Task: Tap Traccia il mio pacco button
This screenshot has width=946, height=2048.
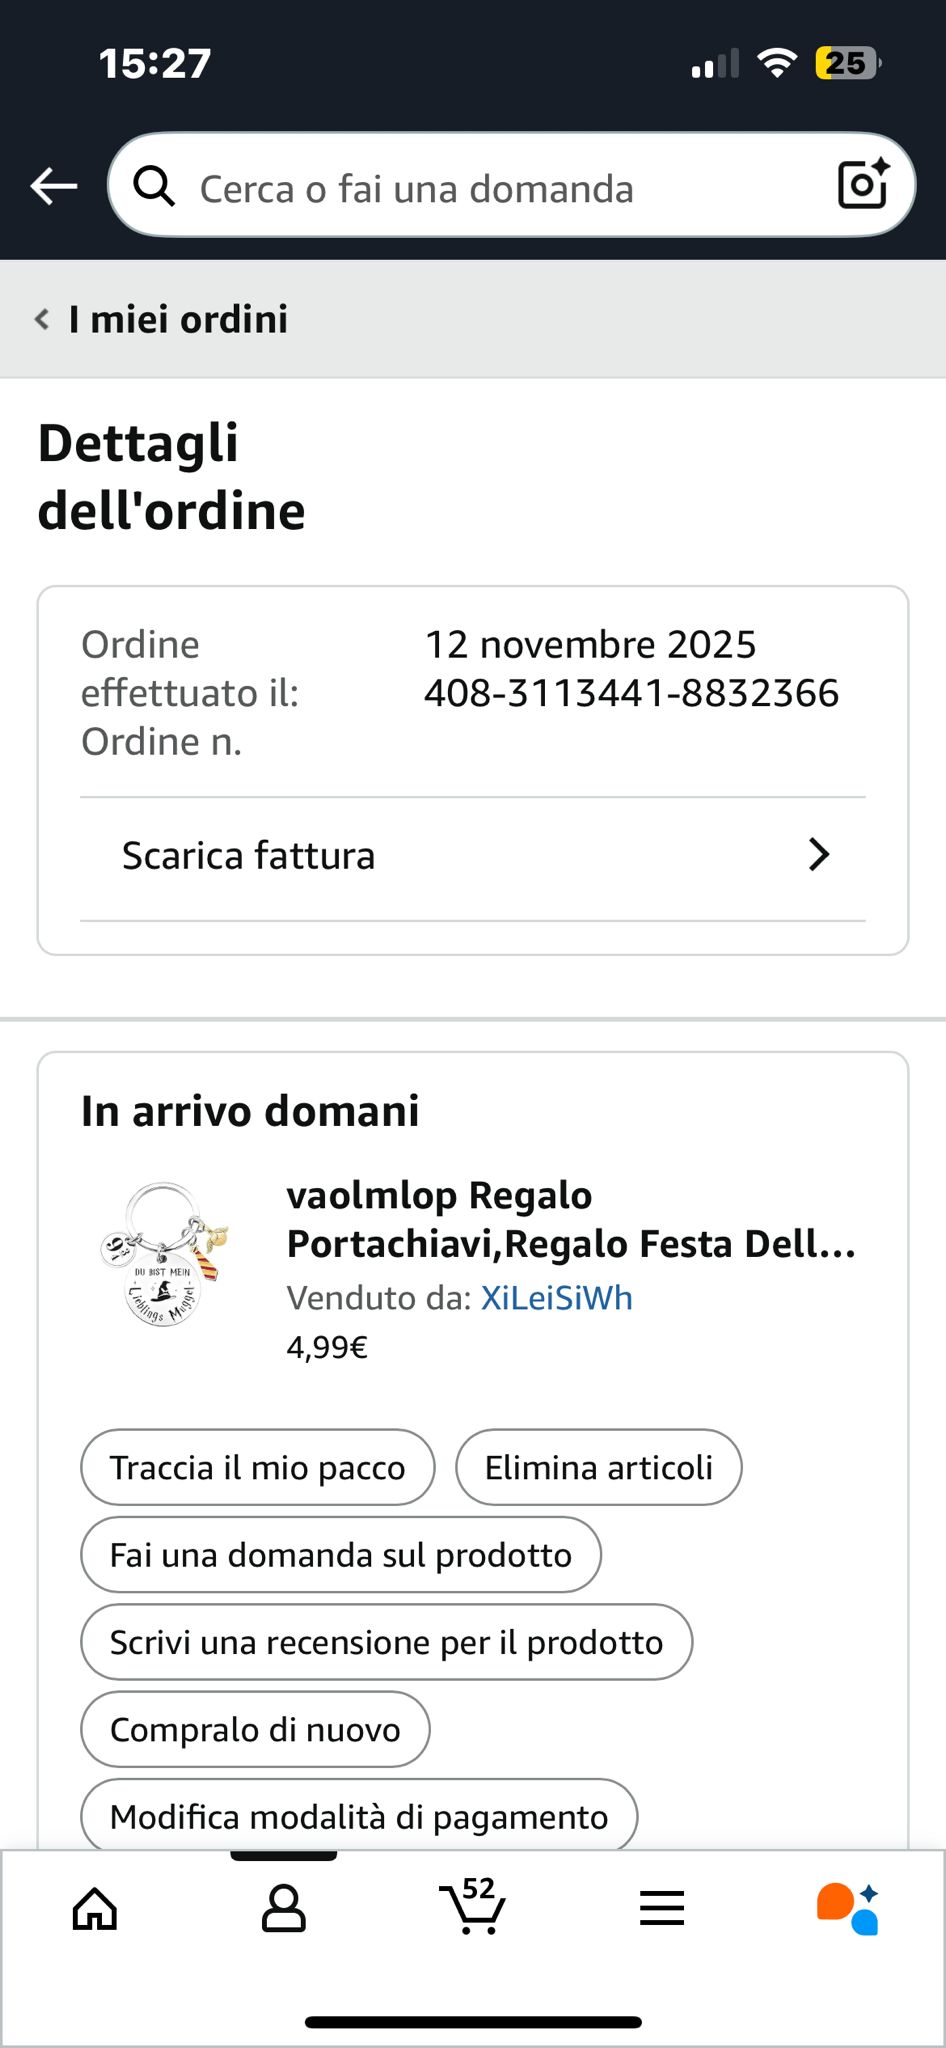Action: pos(258,1468)
